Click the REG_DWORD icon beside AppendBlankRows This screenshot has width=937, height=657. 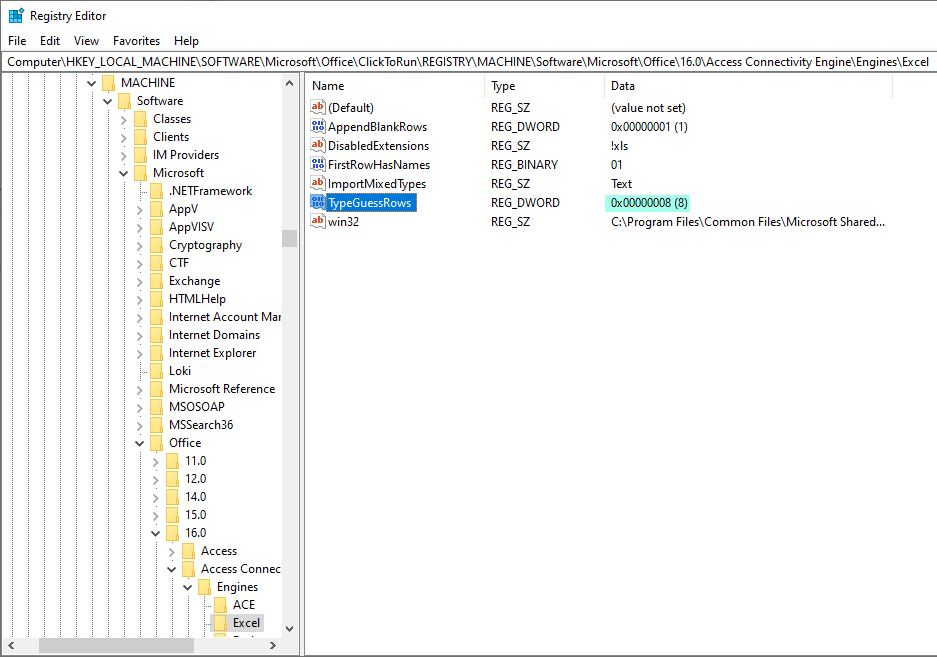pyautogui.click(x=319, y=126)
